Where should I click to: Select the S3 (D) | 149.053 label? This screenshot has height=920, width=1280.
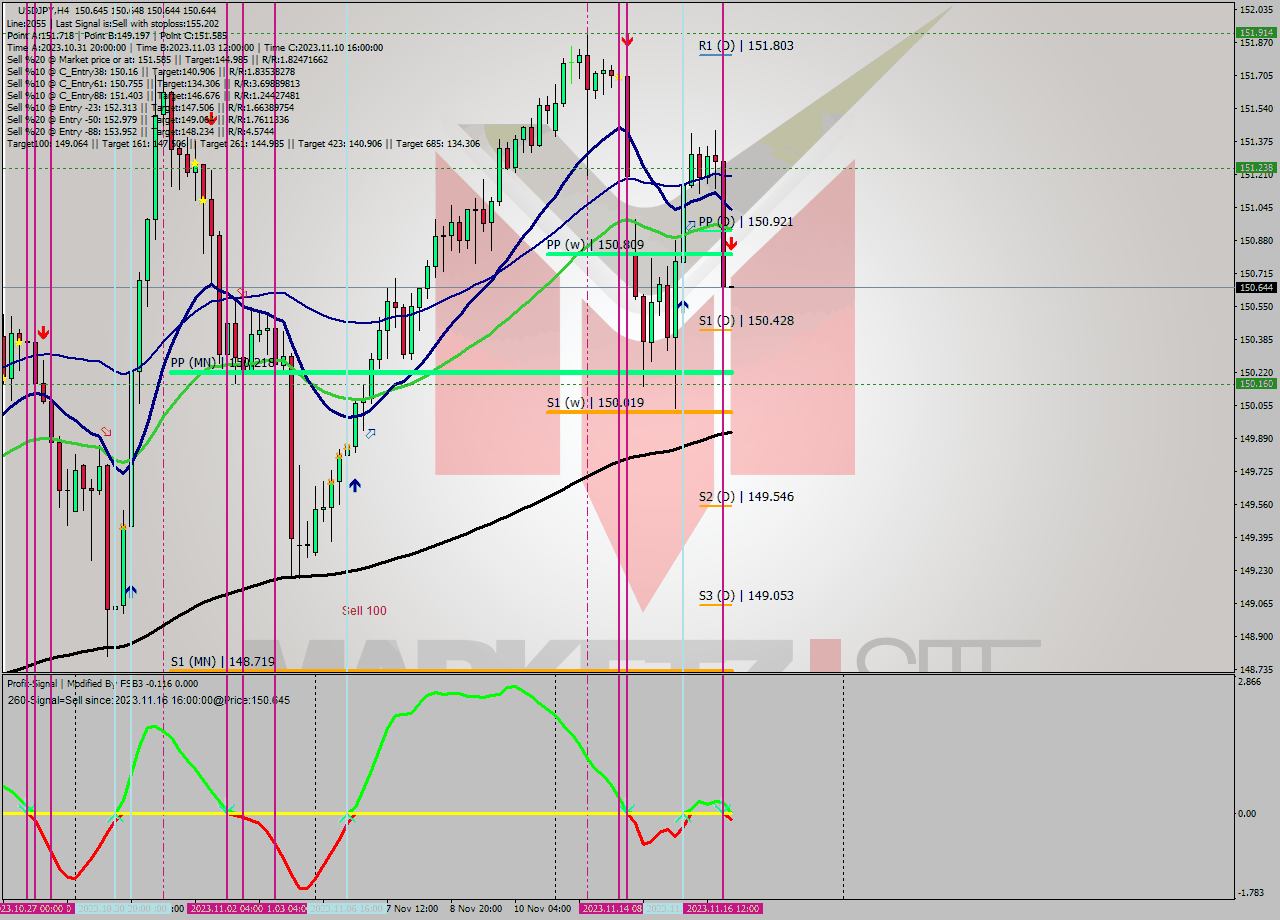(746, 596)
